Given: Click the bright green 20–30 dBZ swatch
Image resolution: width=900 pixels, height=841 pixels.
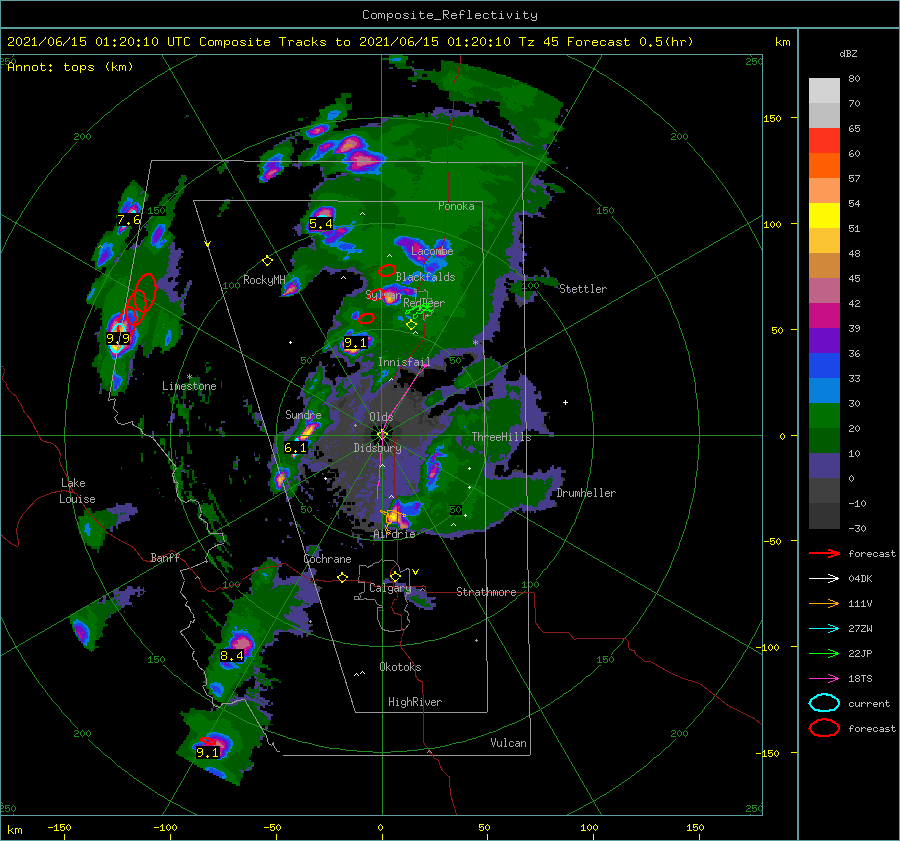Looking at the screenshot, I should [824, 416].
